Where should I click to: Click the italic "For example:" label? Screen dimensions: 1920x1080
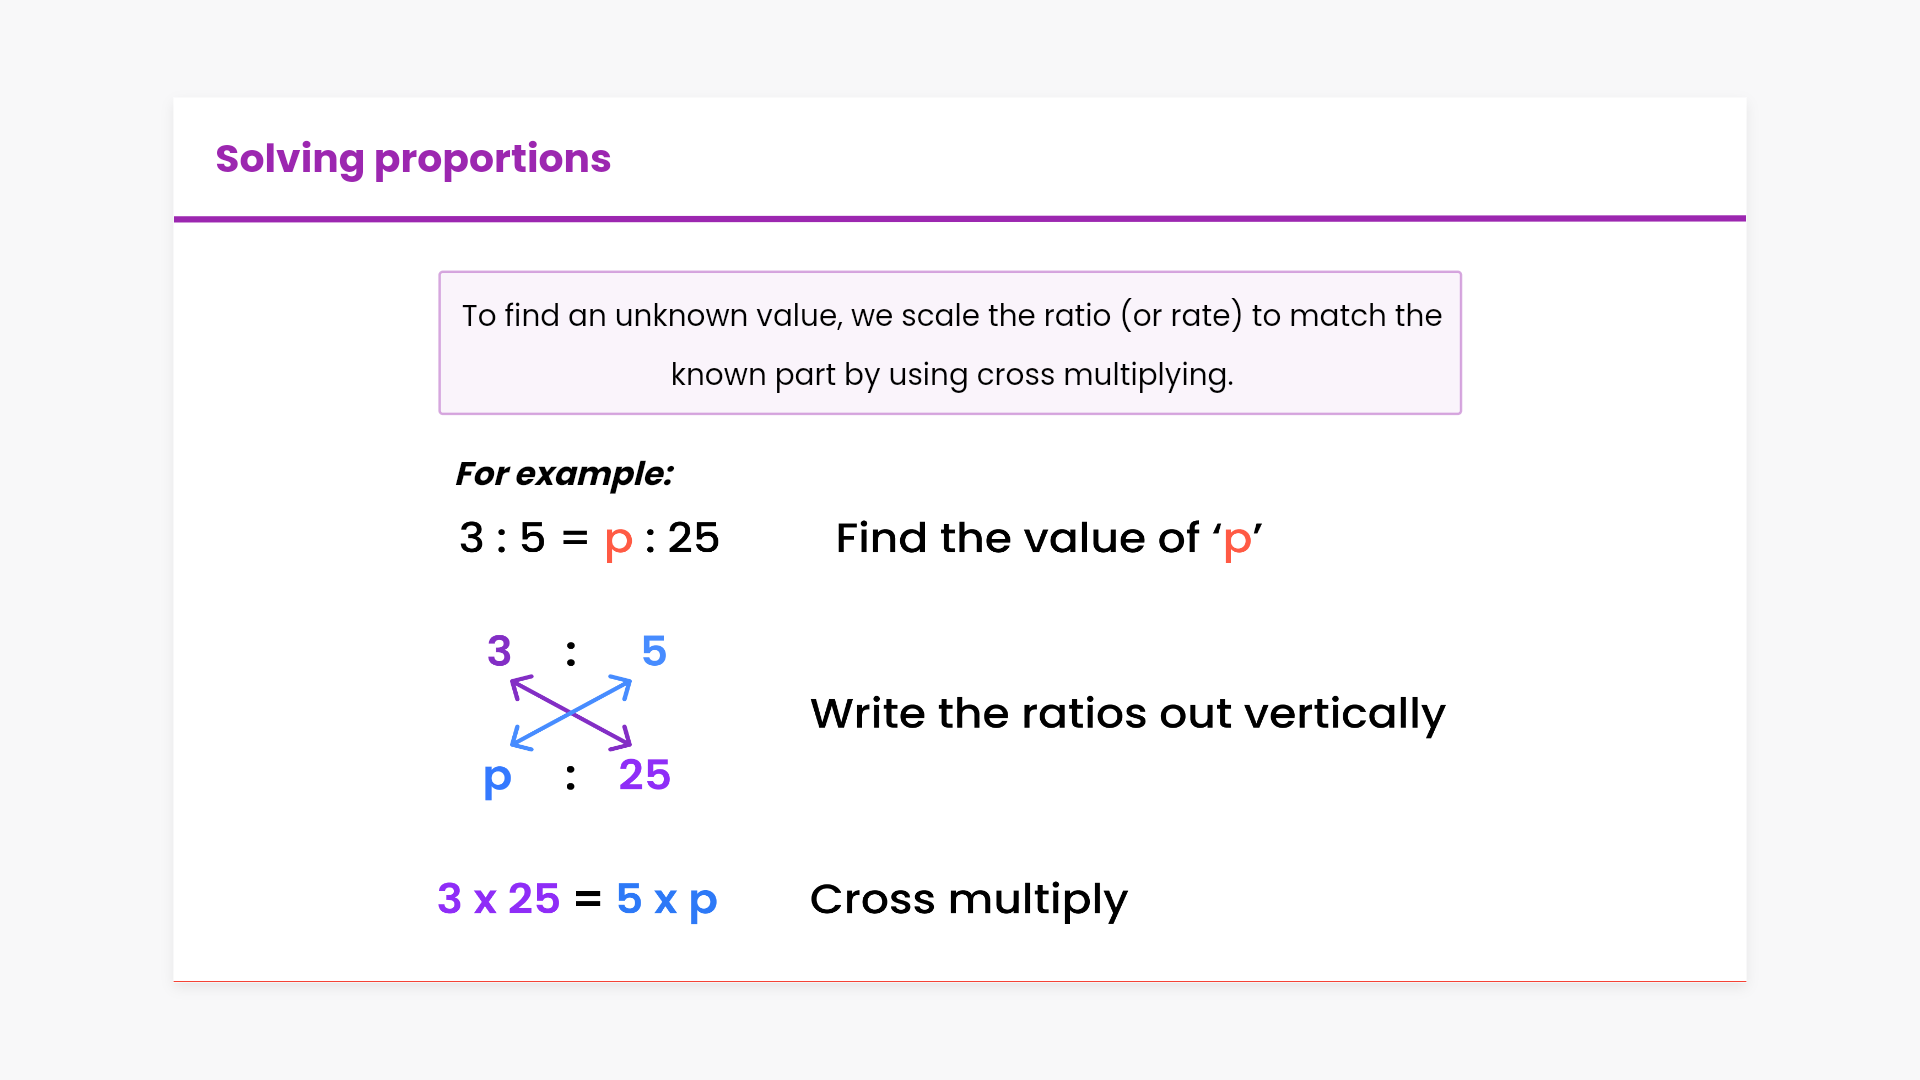pyautogui.click(x=564, y=474)
